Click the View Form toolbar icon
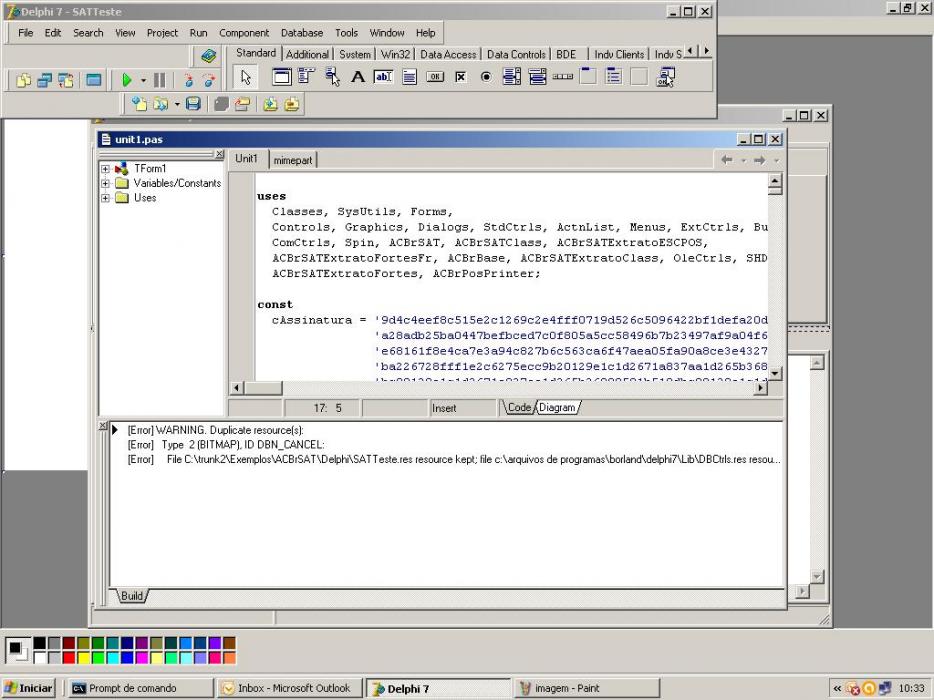Image resolution: width=934 pixels, height=700 pixels. tap(45, 80)
